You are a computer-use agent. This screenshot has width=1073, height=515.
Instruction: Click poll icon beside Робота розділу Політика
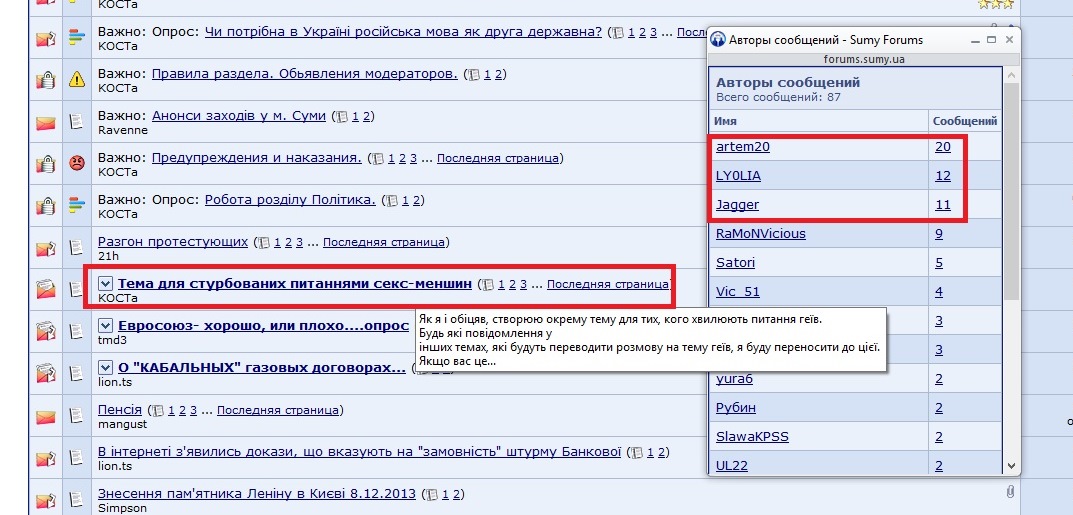(76, 206)
